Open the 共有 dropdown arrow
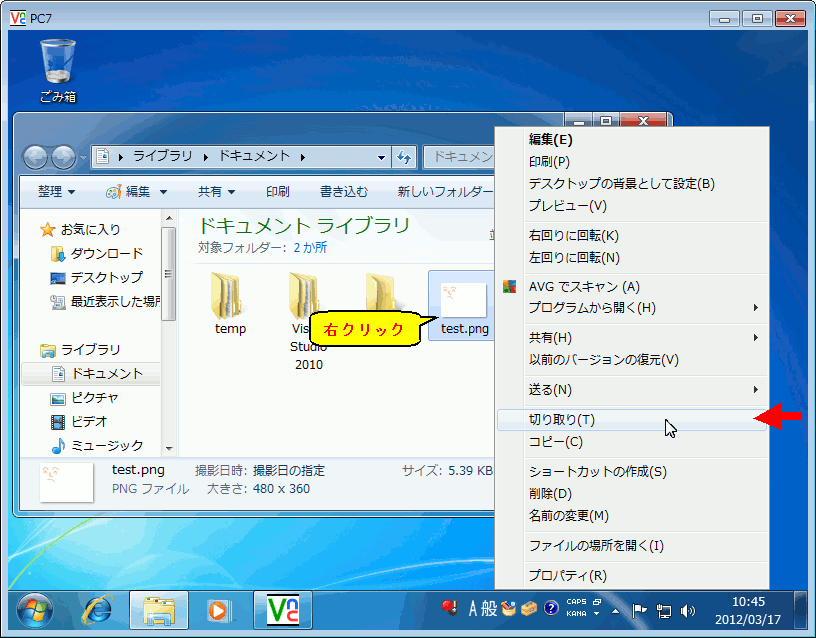816x638 pixels. click(x=230, y=191)
